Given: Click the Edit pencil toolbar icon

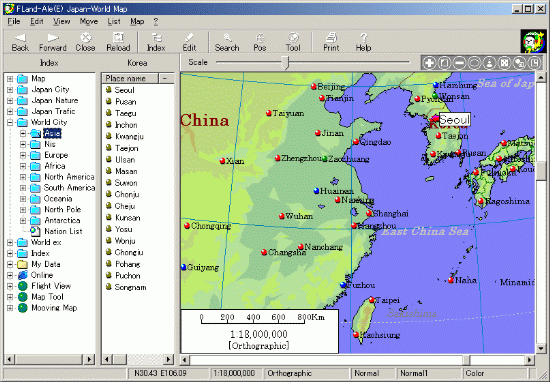Looking at the screenshot, I should (189, 42).
